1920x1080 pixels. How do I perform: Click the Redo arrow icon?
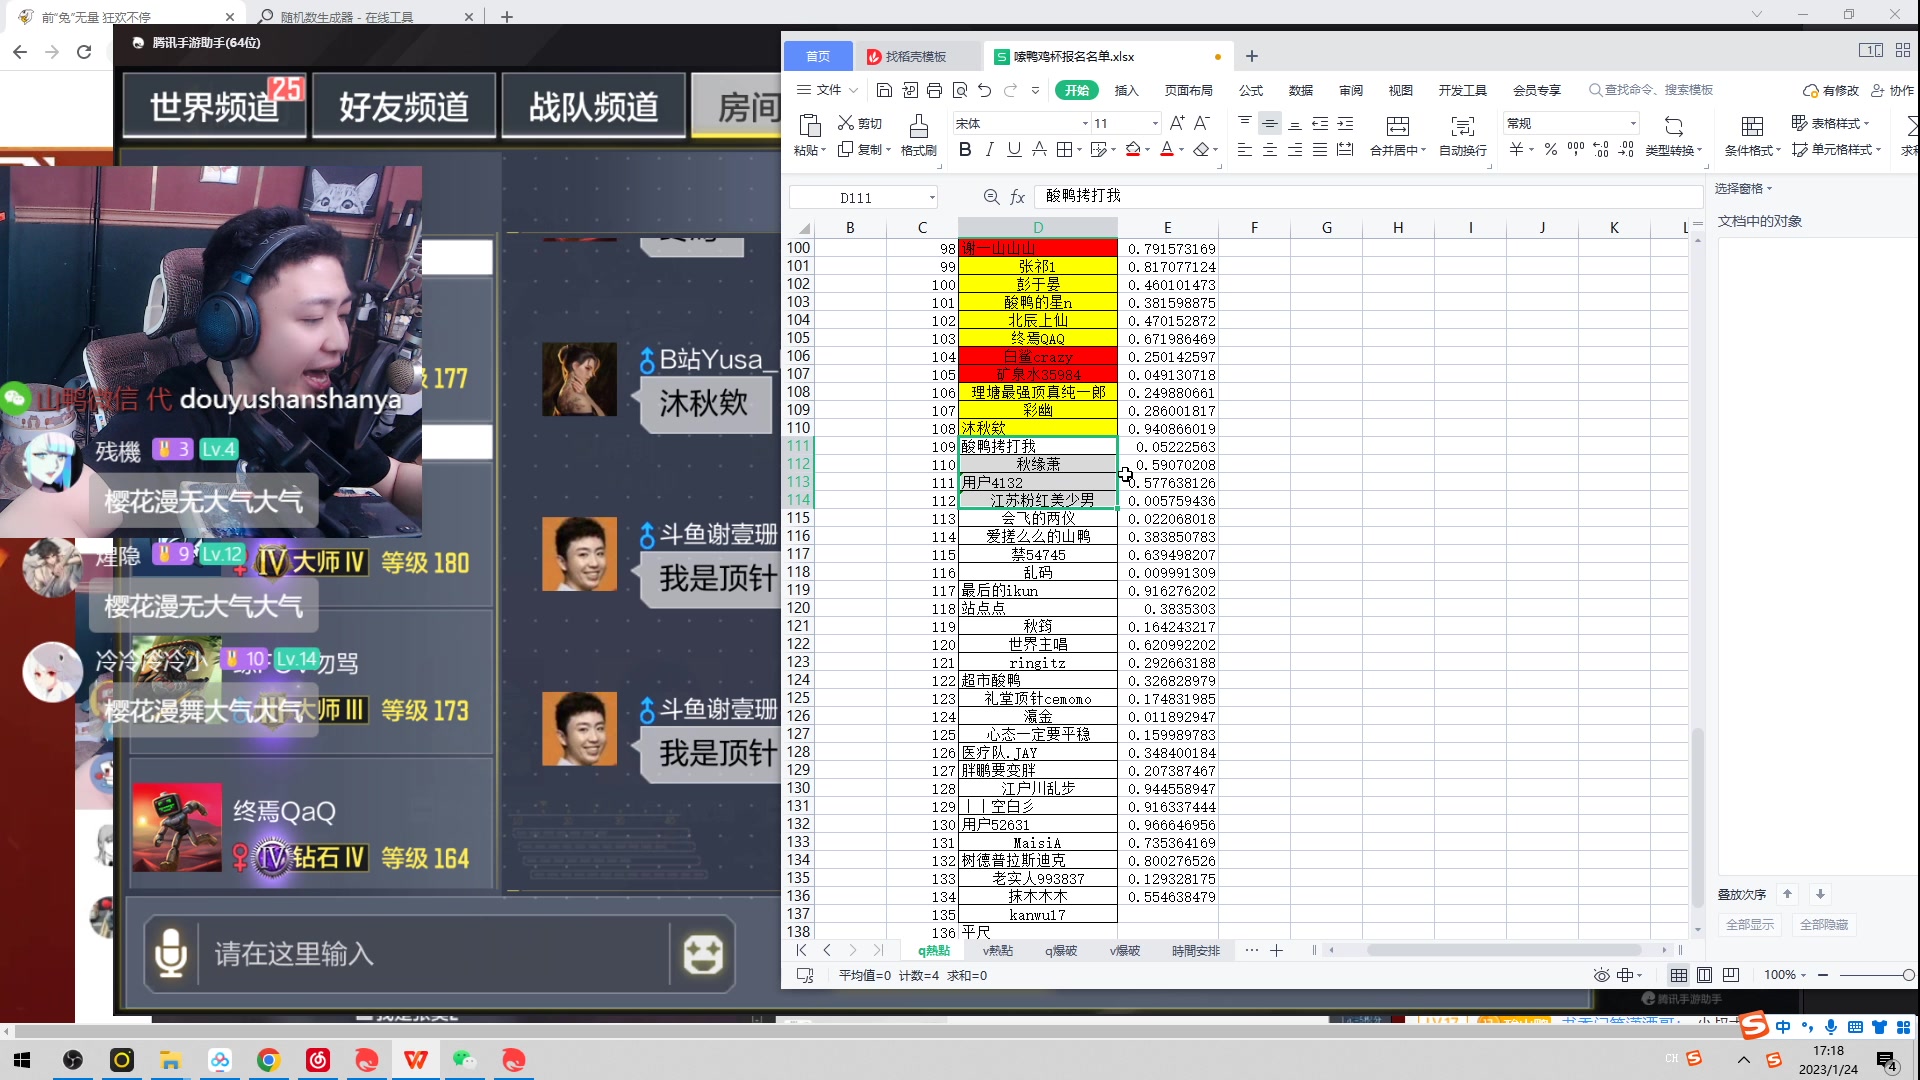click(x=1010, y=90)
